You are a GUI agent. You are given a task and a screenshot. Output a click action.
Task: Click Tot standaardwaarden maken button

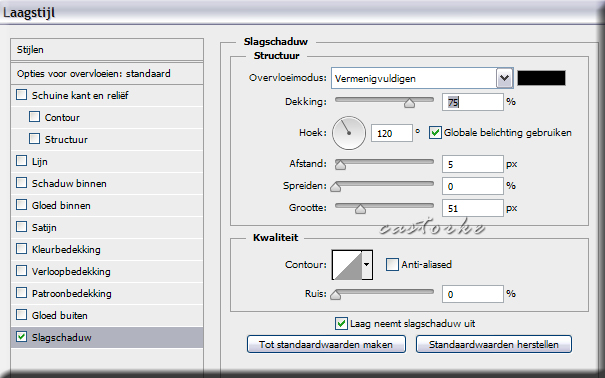(326, 344)
